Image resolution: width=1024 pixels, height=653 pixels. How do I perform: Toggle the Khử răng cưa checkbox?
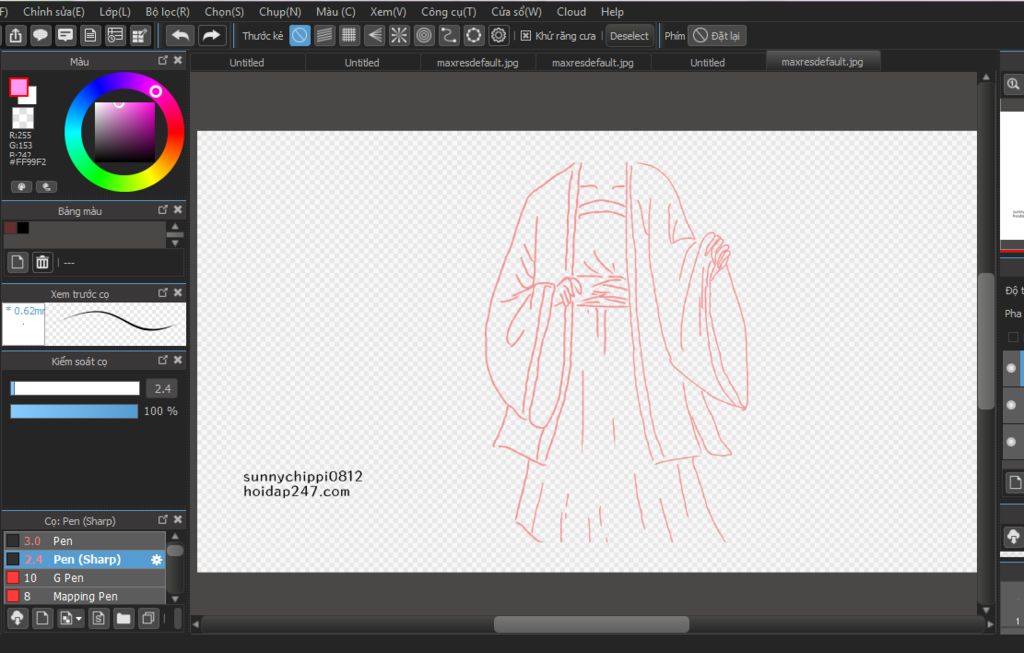(x=526, y=36)
